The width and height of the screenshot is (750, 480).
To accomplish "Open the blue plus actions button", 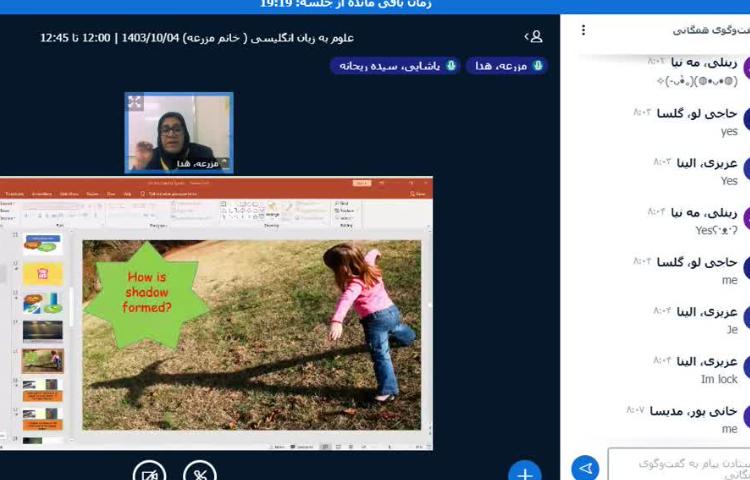I will (x=524, y=472).
